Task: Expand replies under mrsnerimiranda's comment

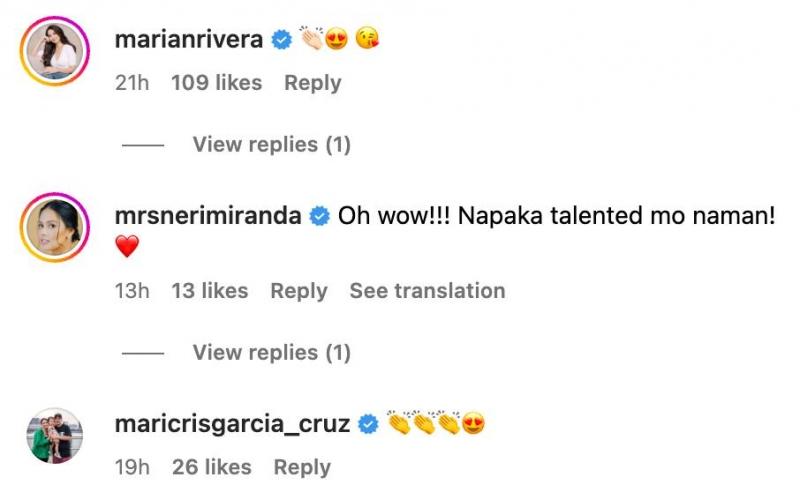Action: [x=271, y=352]
